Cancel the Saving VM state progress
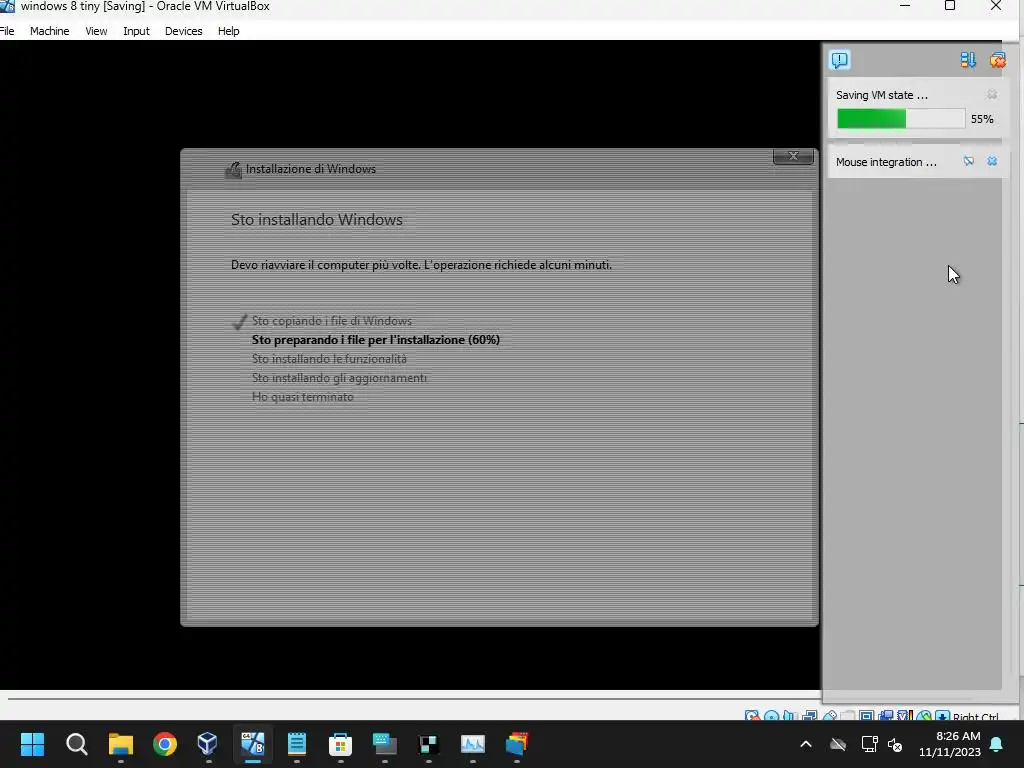This screenshot has height=768, width=1024. pos(992,95)
